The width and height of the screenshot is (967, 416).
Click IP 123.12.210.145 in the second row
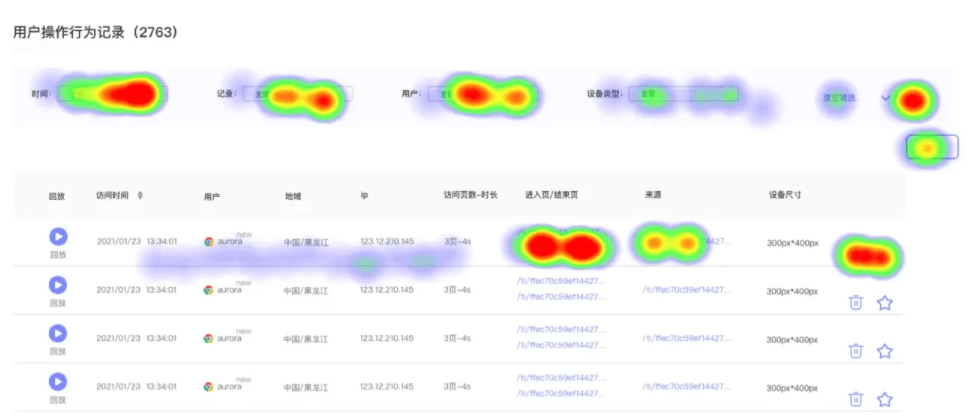(x=387, y=290)
